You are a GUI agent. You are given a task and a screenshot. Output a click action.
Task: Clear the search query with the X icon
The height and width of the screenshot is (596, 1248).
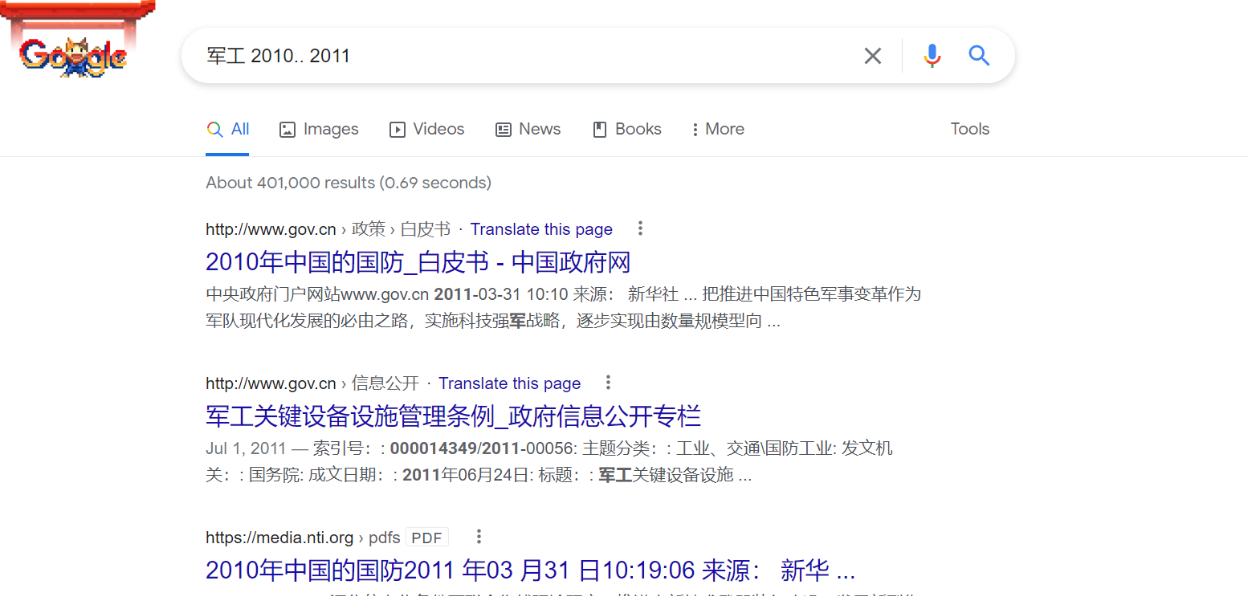[x=872, y=56]
